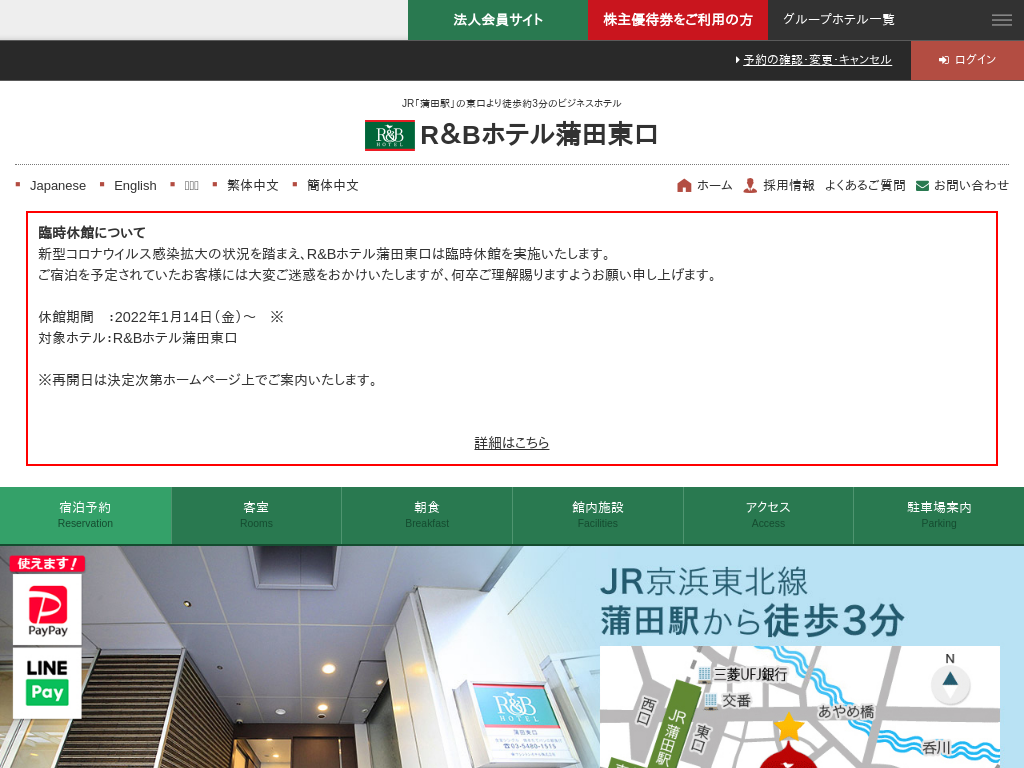The height and width of the screenshot is (768, 1024).
Task: Click 蒲田駅から徒歩3分 banner text
Action: point(752,620)
